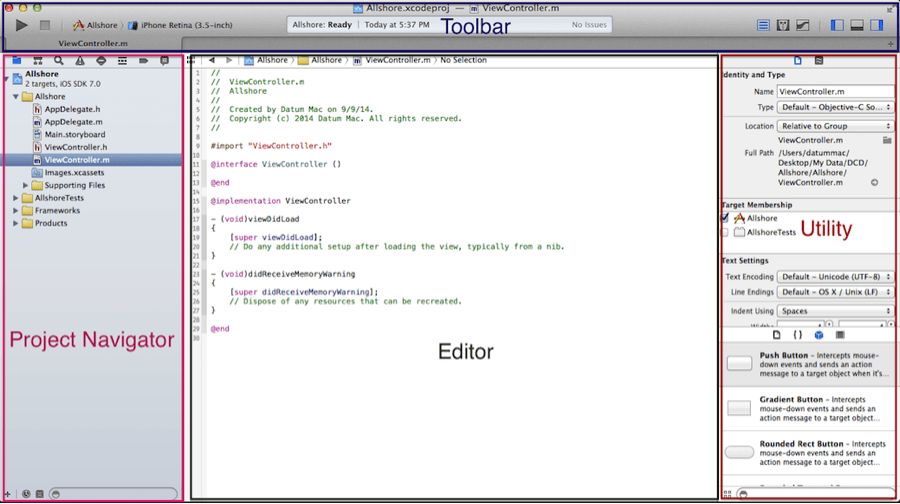Viewport: 900px width, 504px height.
Task: Open related items menu in jump bar
Action: tap(191, 60)
